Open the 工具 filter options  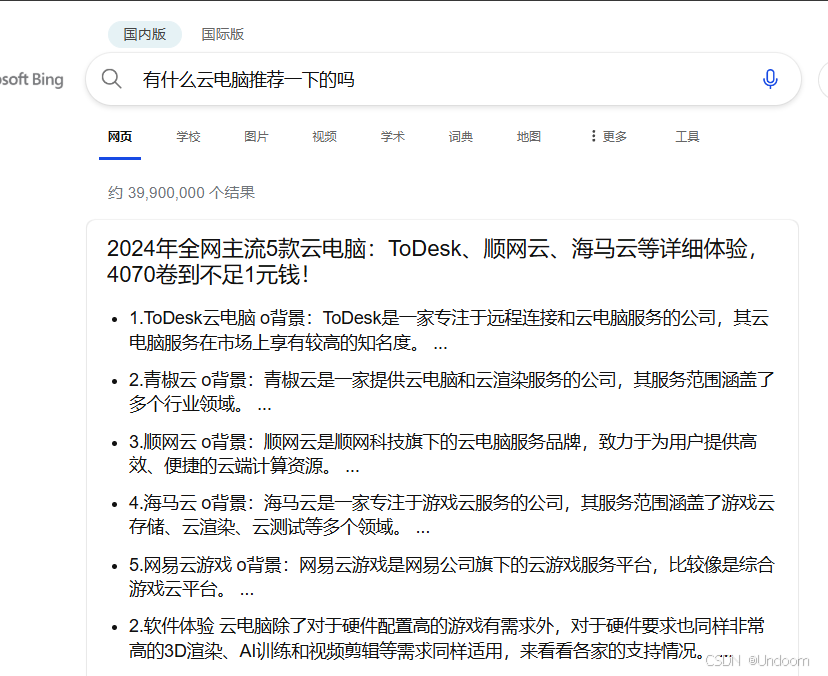pos(687,137)
